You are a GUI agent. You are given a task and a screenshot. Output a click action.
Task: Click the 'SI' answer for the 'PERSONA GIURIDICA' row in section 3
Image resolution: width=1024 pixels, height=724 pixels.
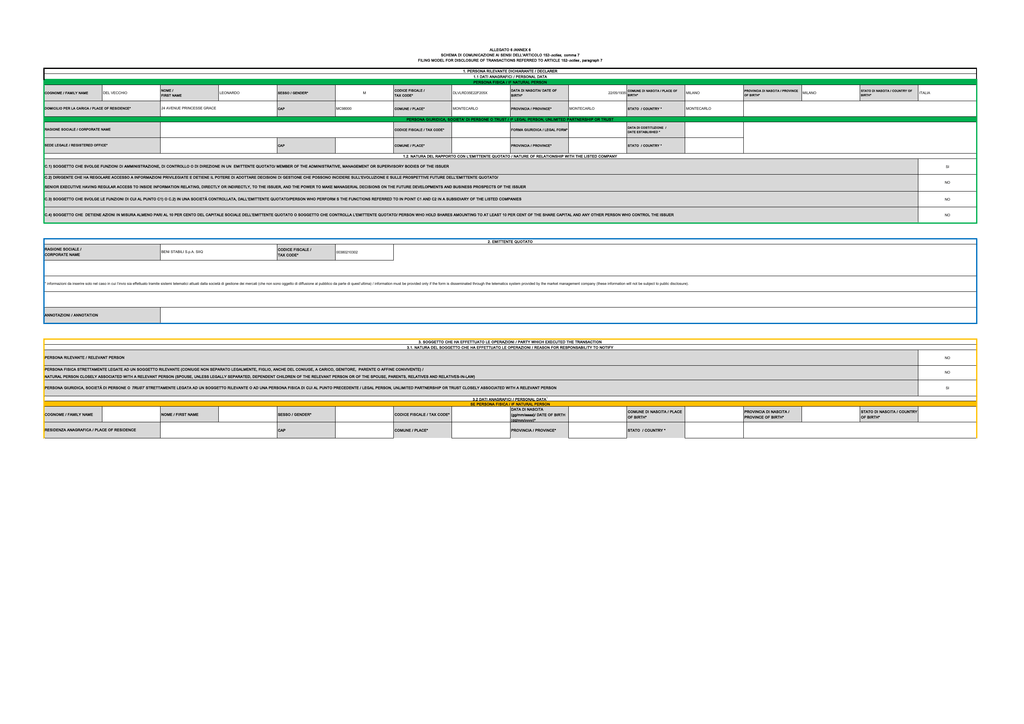pyautogui.click(x=947, y=388)
